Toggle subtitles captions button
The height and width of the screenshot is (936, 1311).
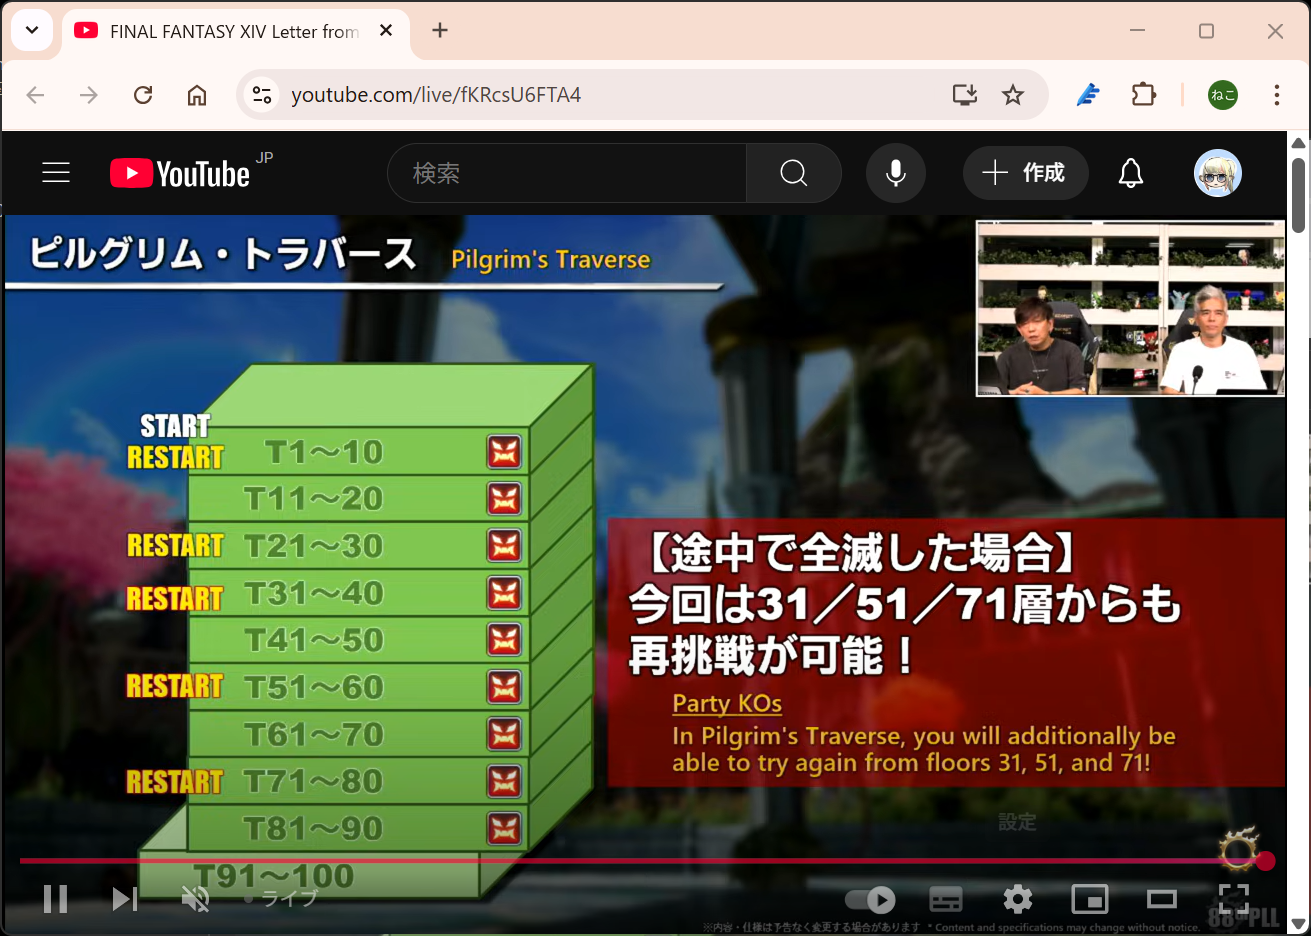pyautogui.click(x=946, y=900)
